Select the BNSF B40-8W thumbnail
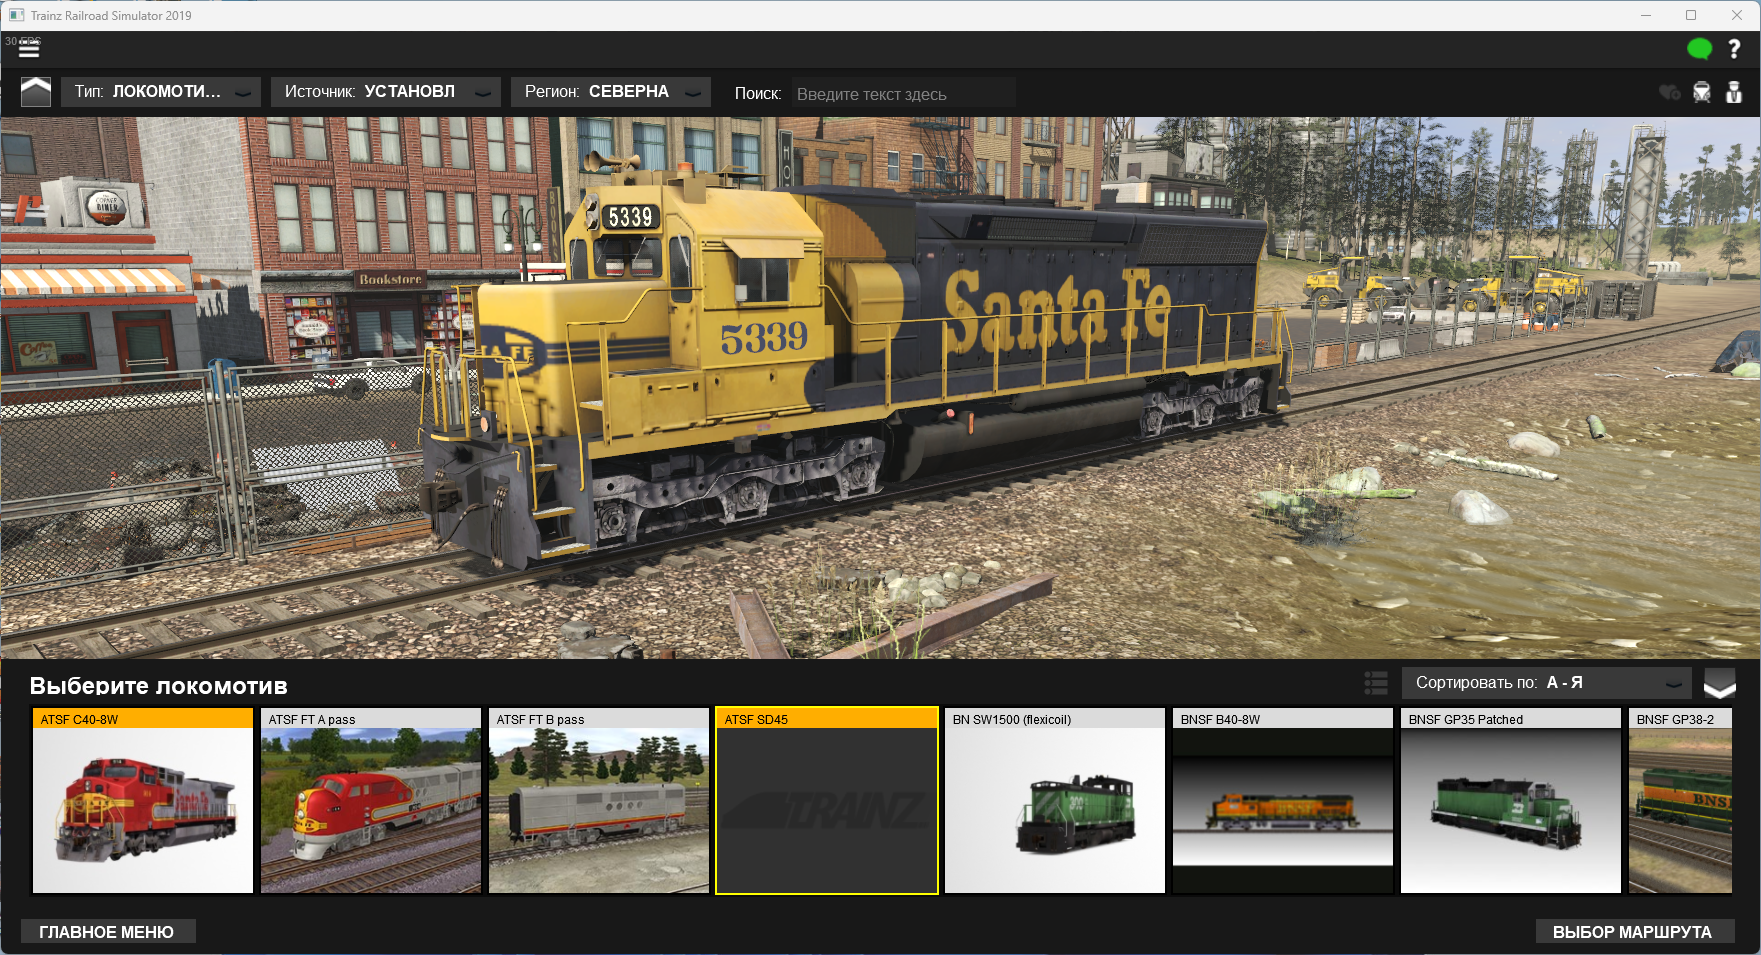 coord(1283,801)
